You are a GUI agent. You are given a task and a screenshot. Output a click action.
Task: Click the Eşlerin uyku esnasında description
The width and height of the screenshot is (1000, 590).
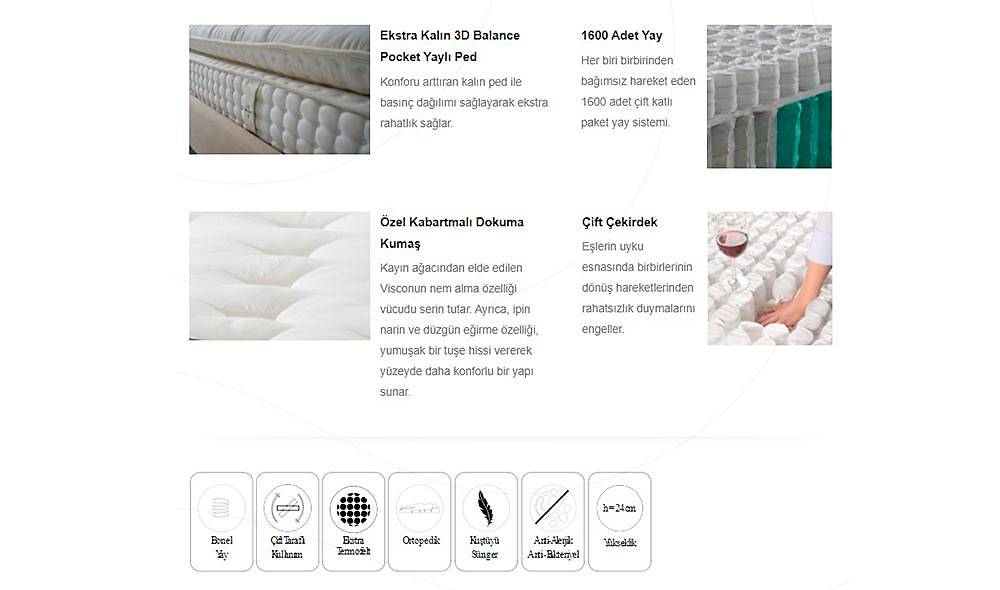(638, 288)
